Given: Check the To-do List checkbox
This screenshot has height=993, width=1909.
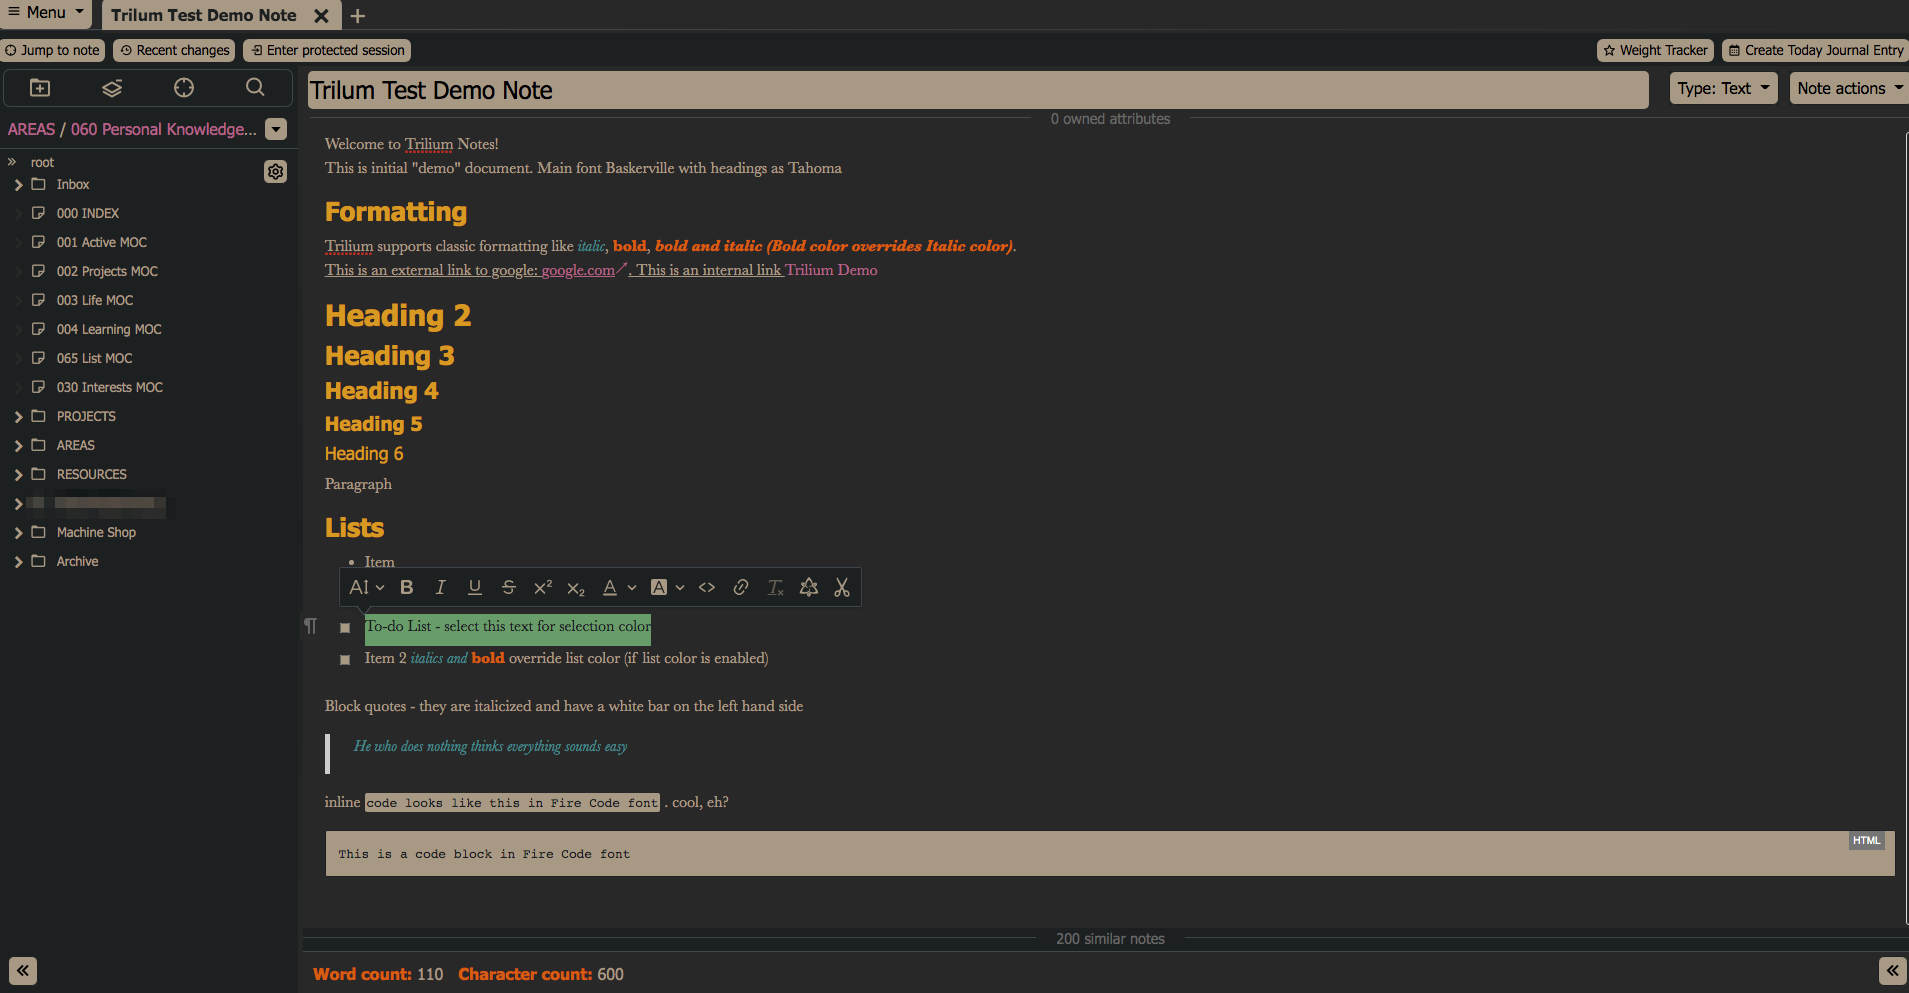Looking at the screenshot, I should [x=345, y=628].
